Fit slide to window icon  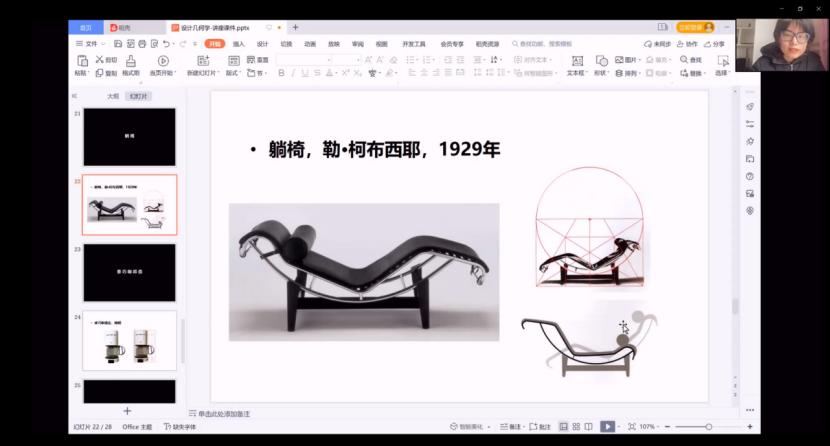click(631, 426)
